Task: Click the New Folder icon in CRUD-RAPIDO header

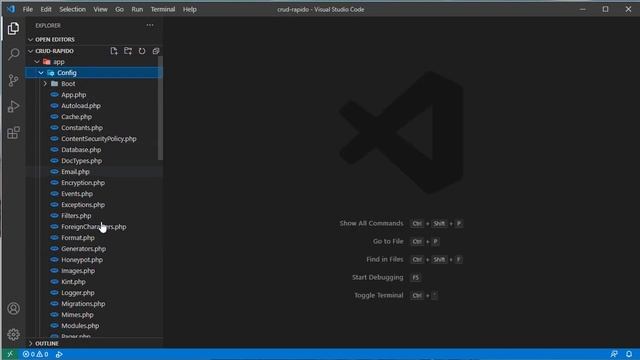Action: [128, 51]
